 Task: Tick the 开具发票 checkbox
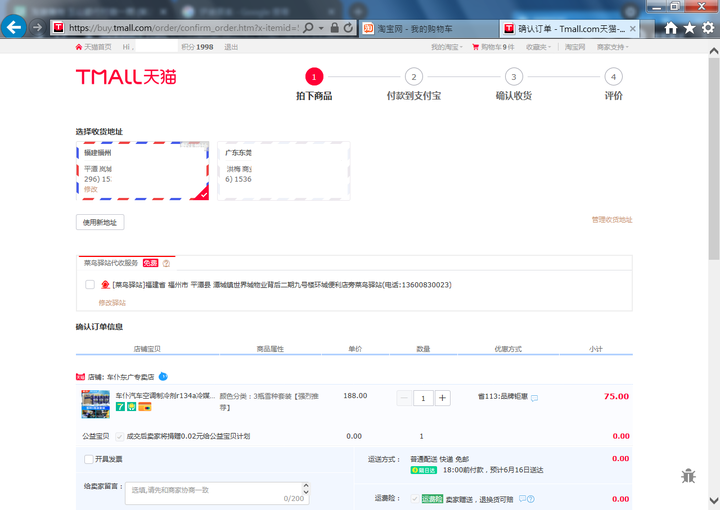89,459
